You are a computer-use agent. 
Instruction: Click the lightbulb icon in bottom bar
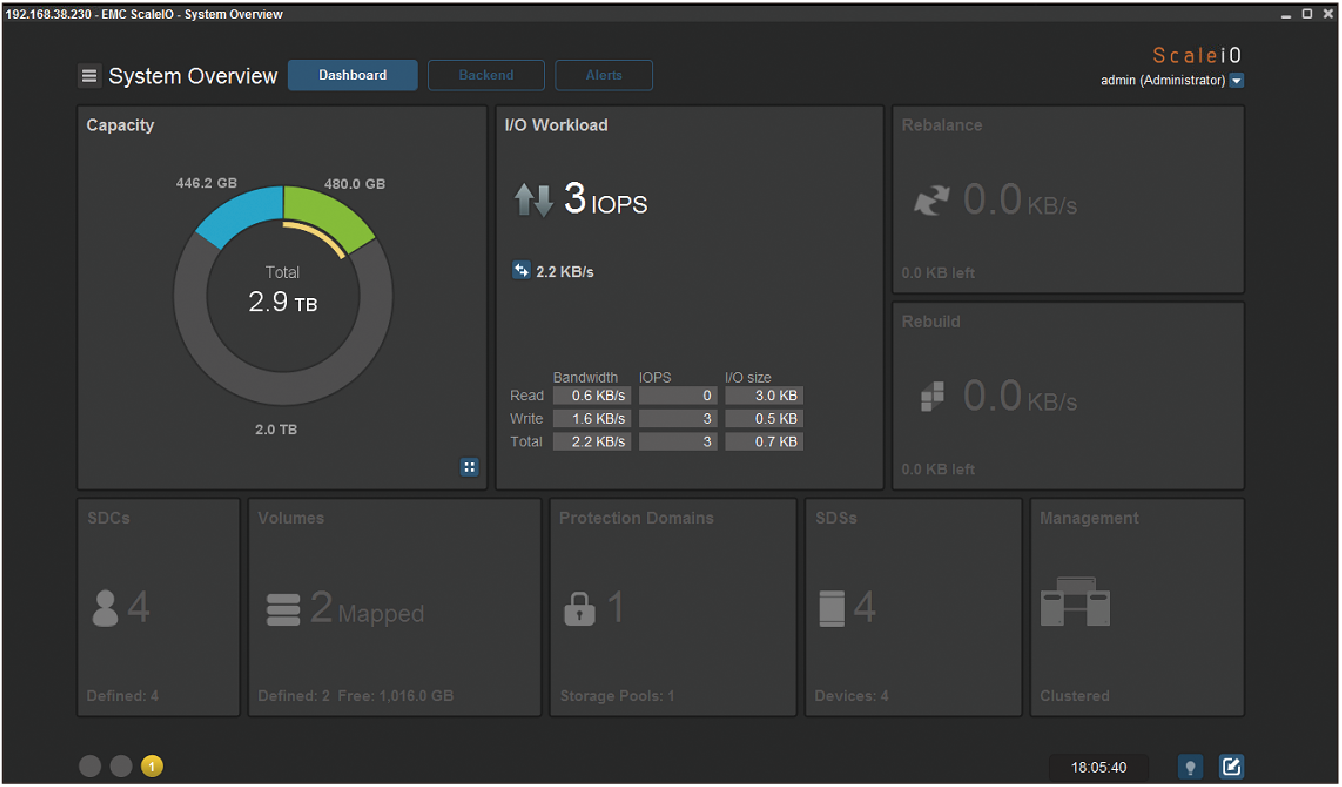[x=1190, y=767]
